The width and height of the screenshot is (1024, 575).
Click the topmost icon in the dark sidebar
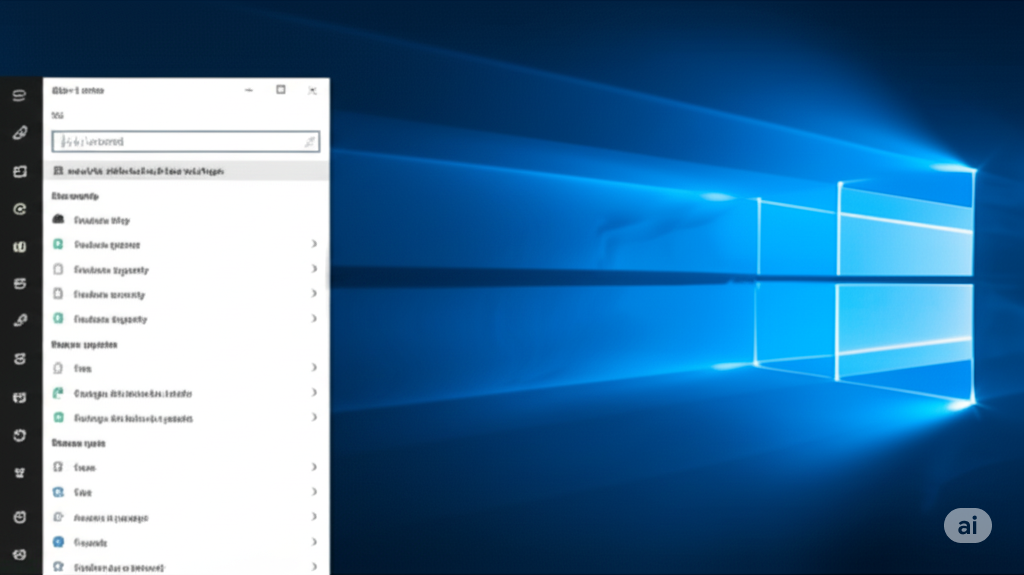20,96
